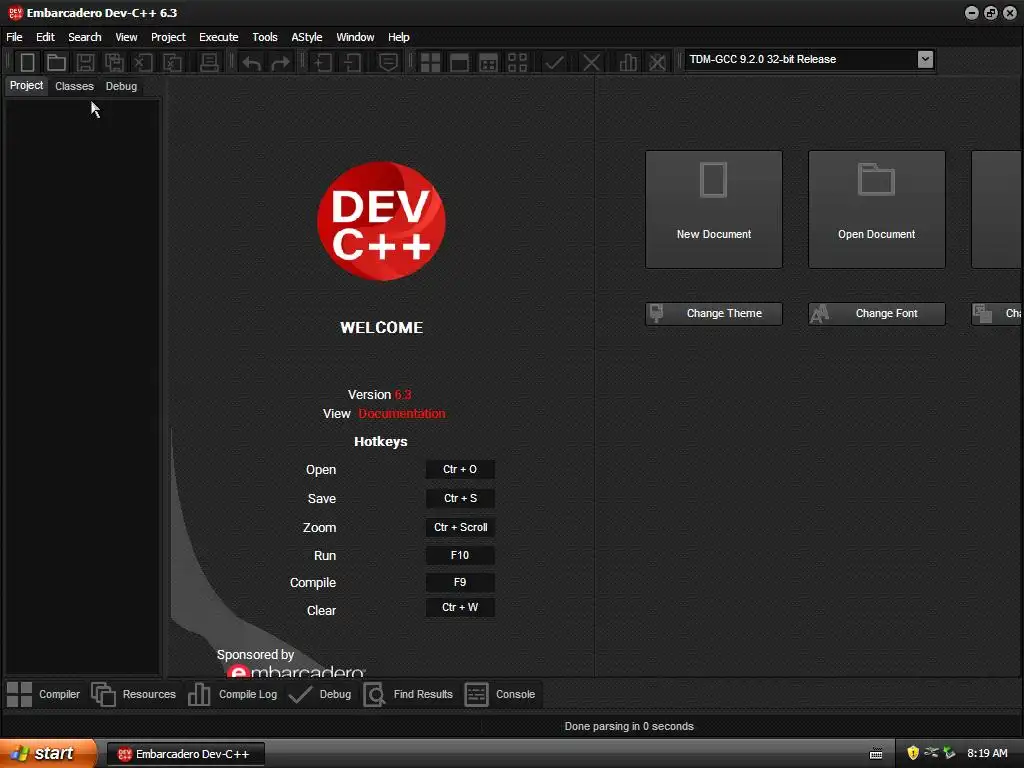Open the Search menu
Viewport: 1024px width, 768px height.
tap(85, 37)
